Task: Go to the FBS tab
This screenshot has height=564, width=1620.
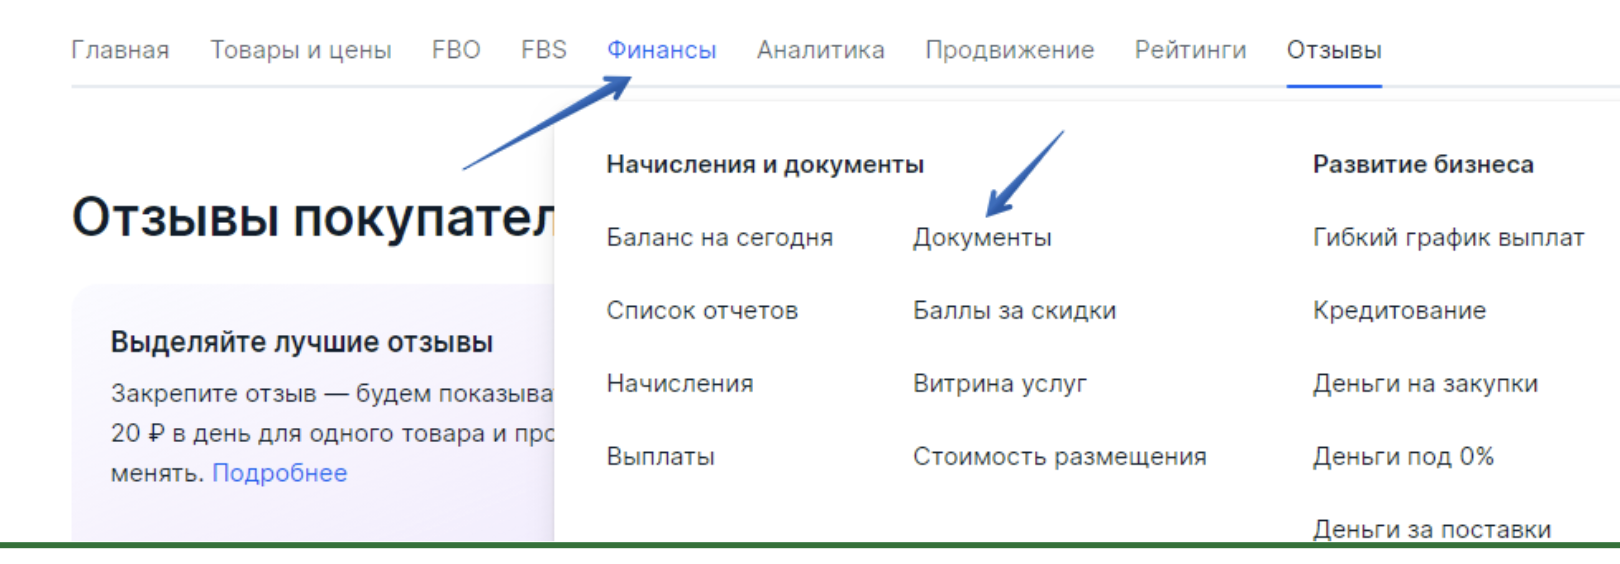Action: (544, 50)
